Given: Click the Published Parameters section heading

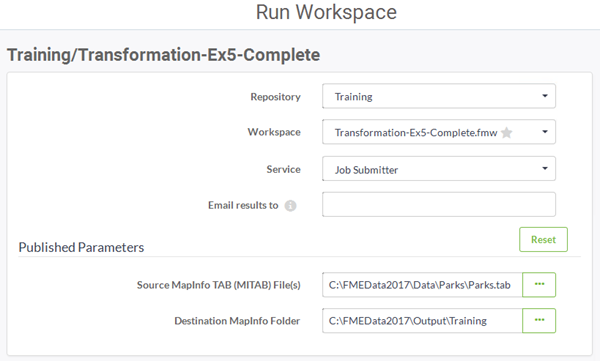Looking at the screenshot, I should tap(82, 247).
